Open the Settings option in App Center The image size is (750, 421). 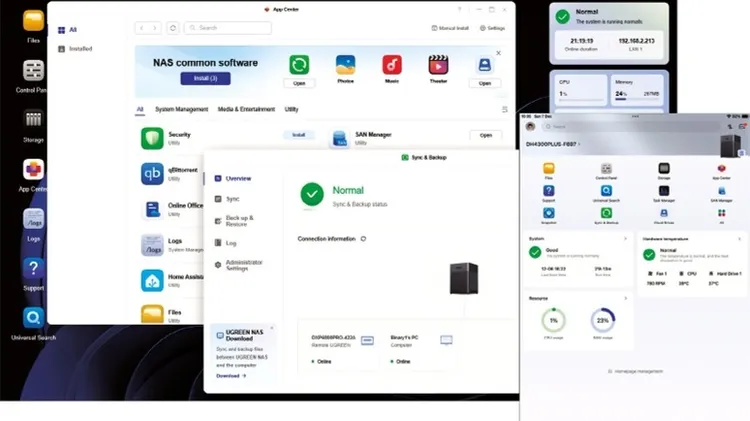click(x=492, y=28)
